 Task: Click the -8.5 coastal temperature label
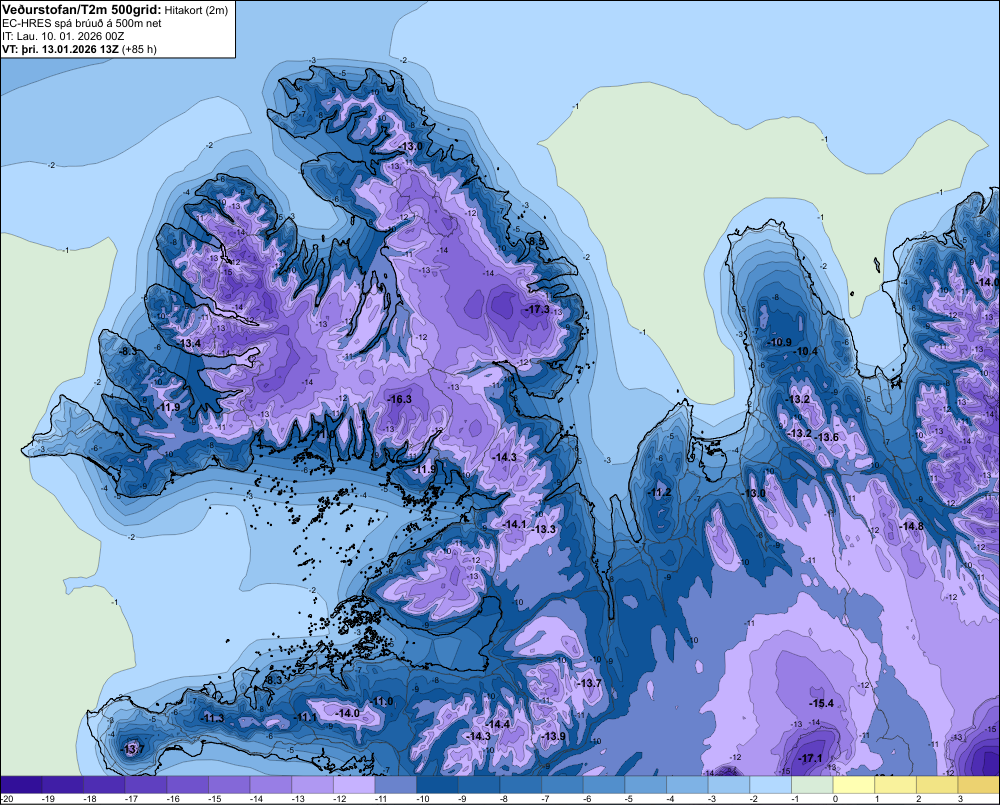tap(538, 241)
